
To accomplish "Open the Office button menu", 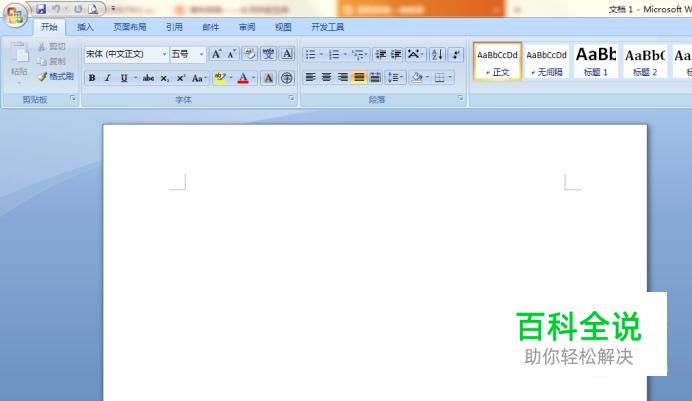I will pos(15,15).
